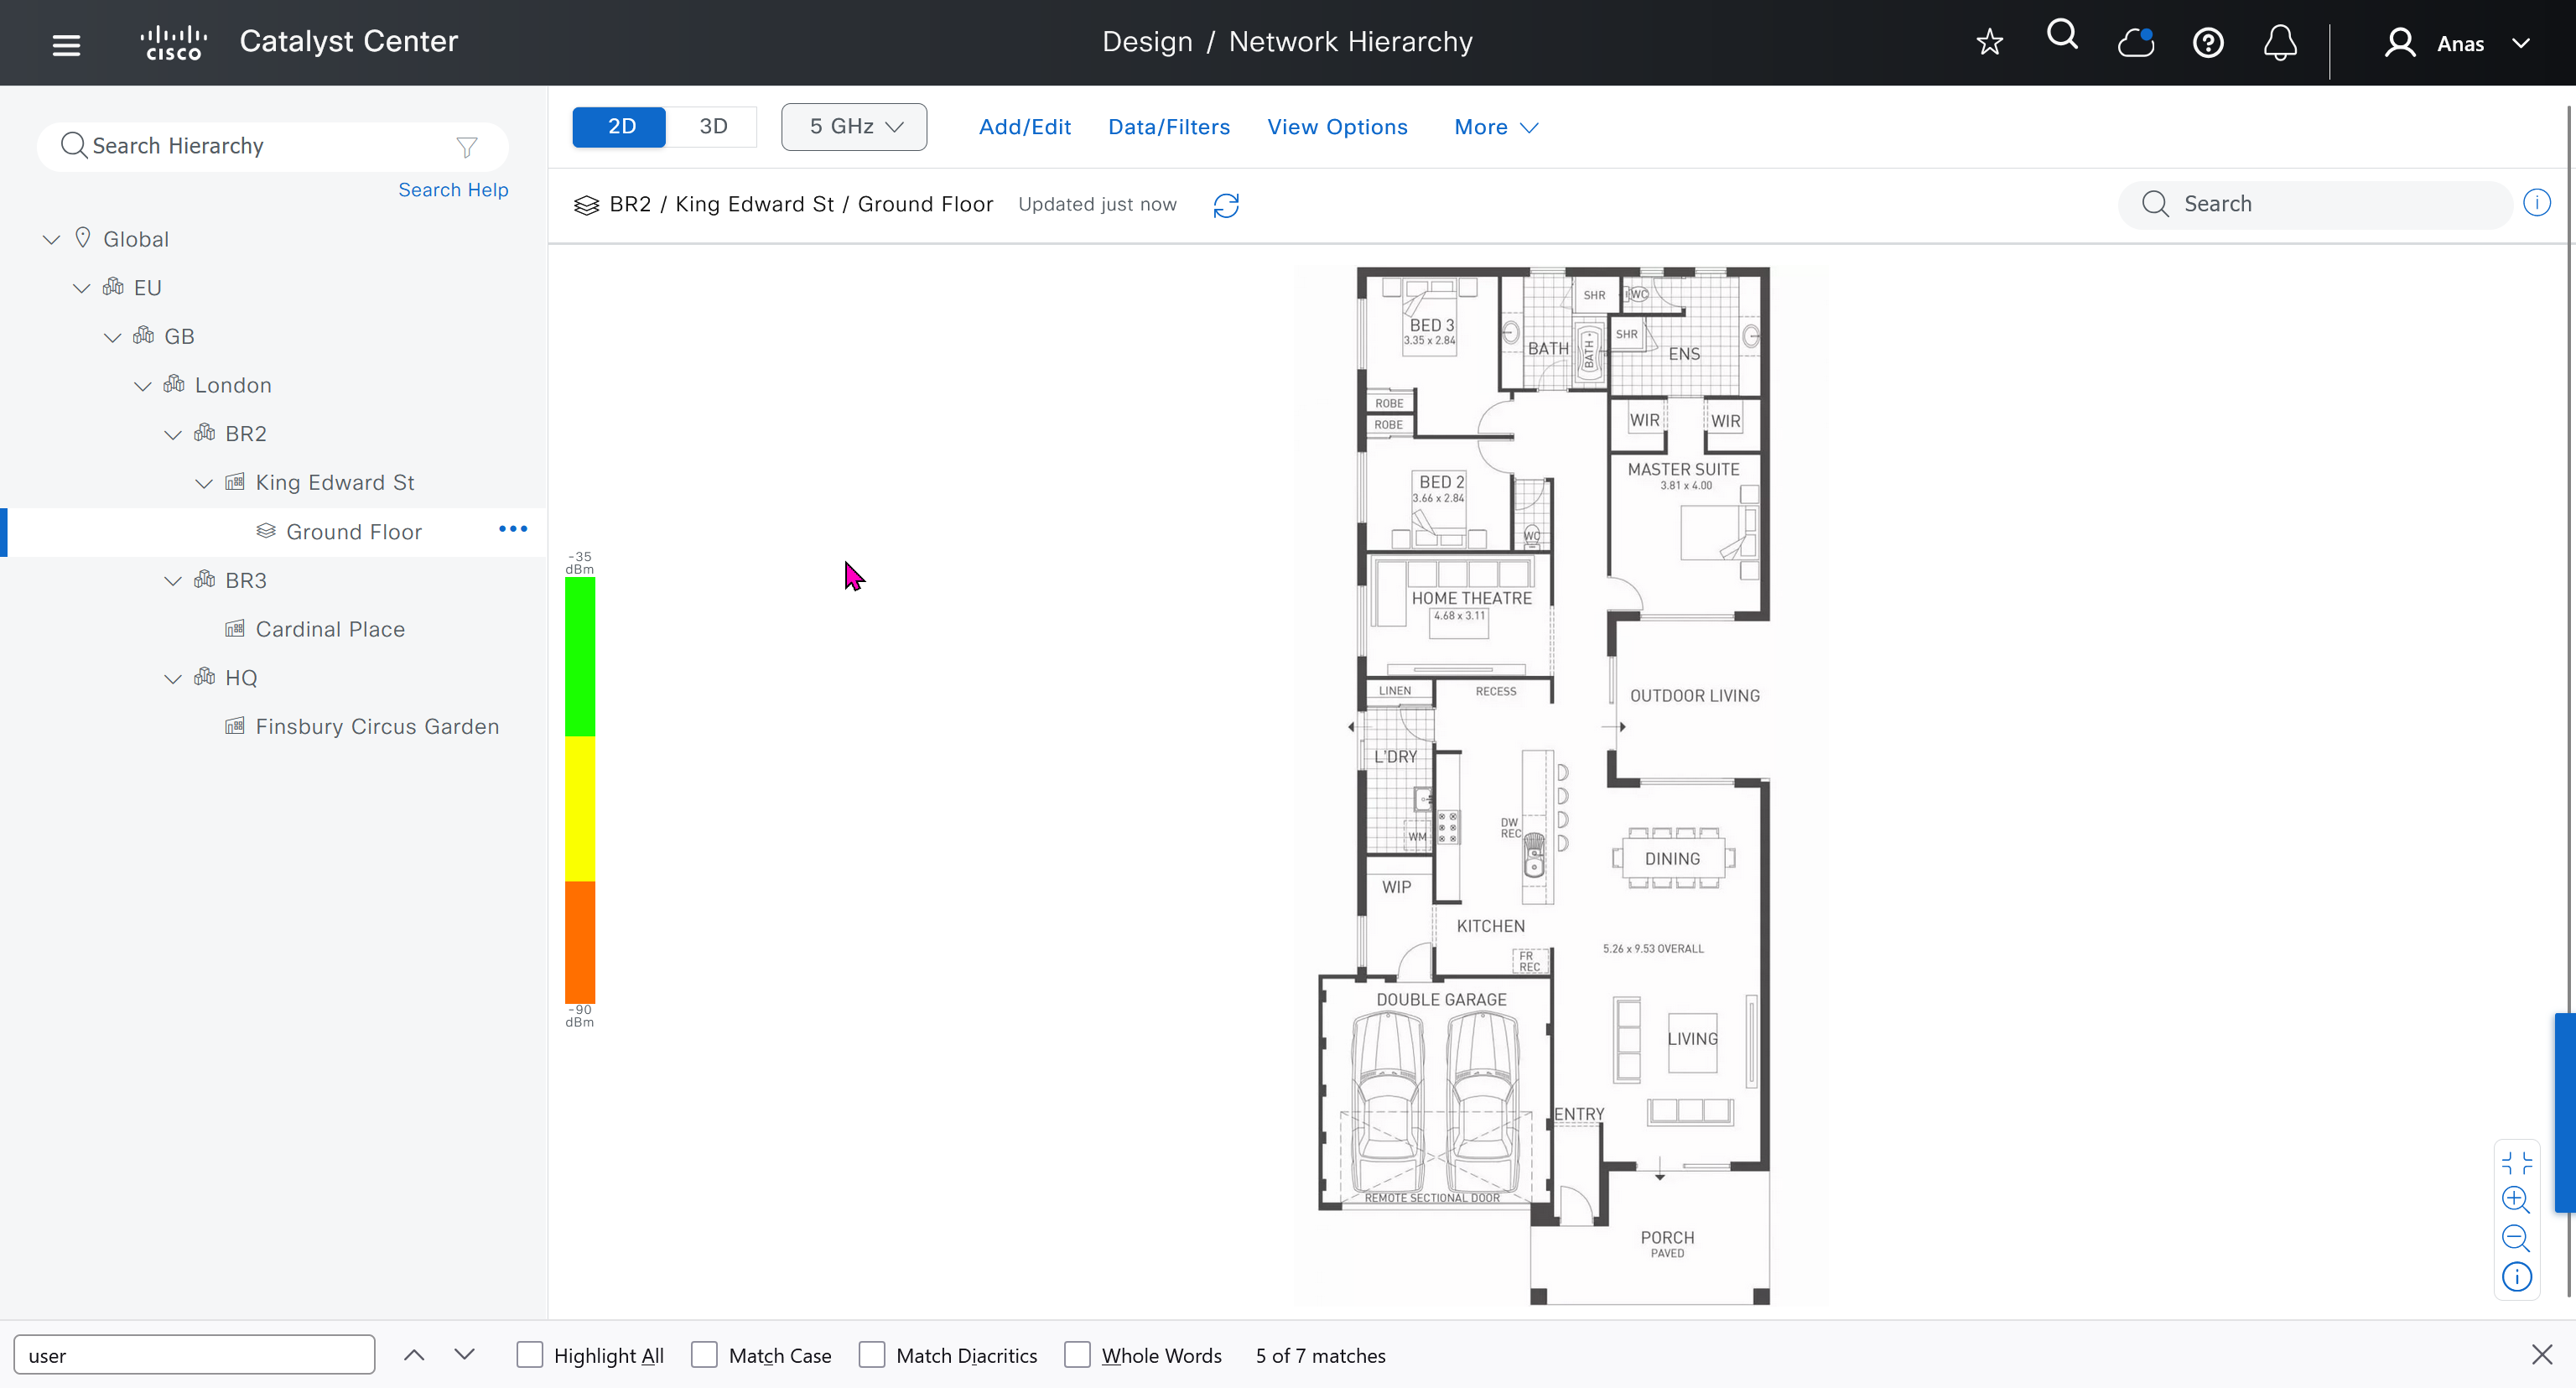The image size is (2576, 1388).
Task: Open the hamburger navigation menu
Action: pyautogui.click(x=66, y=44)
